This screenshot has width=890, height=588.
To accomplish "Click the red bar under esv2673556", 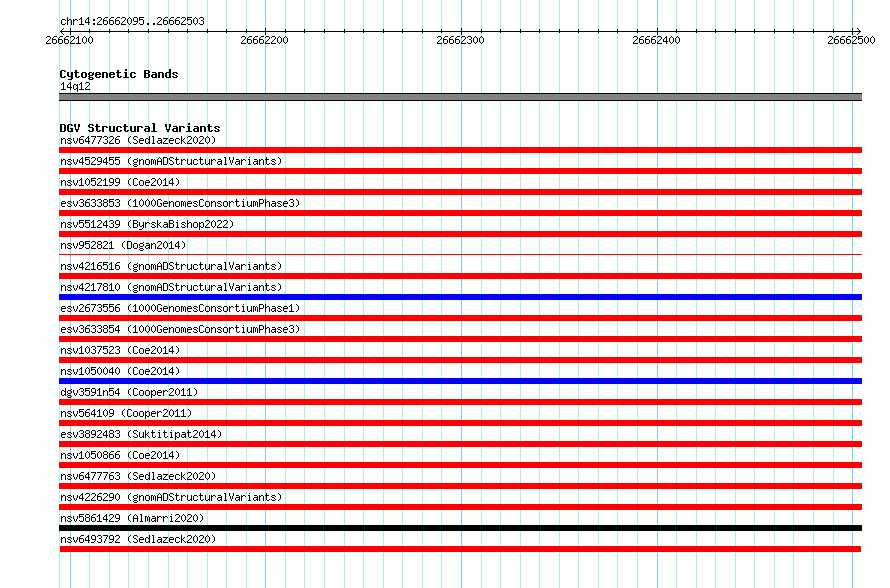I will 460,318.
